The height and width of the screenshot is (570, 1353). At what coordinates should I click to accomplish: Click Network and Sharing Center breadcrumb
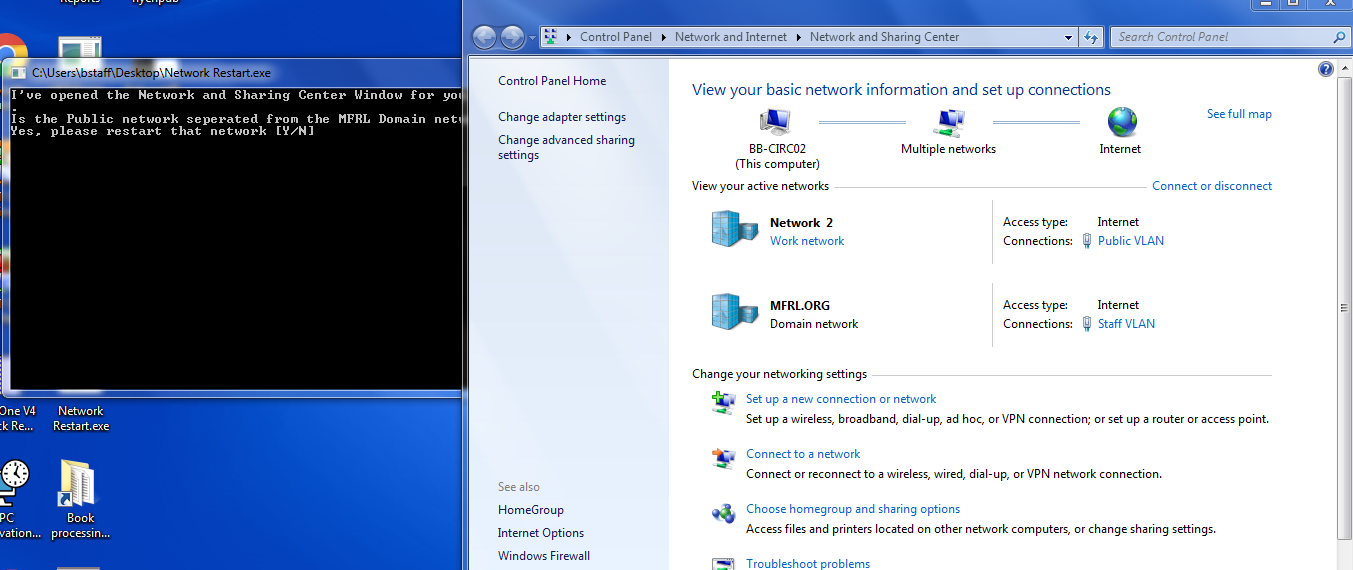point(884,37)
